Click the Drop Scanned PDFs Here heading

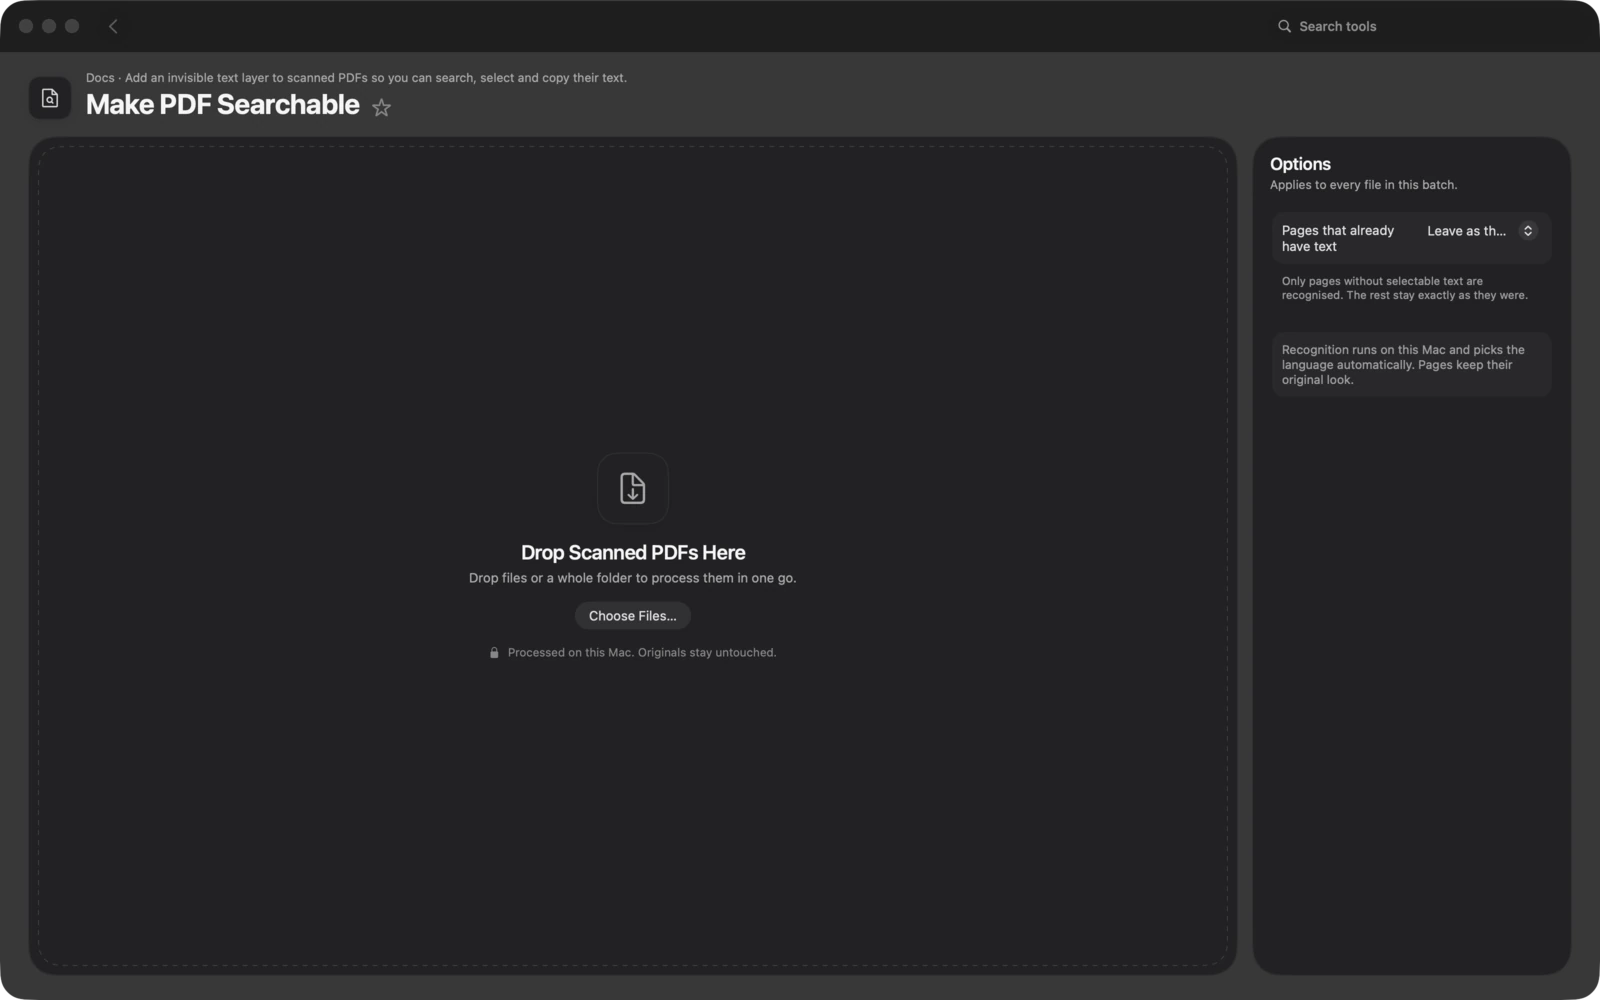(x=633, y=553)
